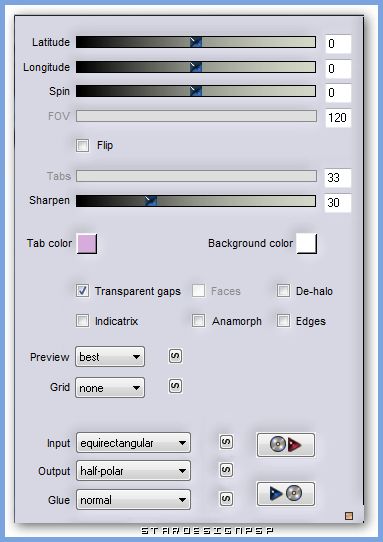Open the Input dropdown showing equirectangular
Screen dimensions: 383x542
coord(133,443)
